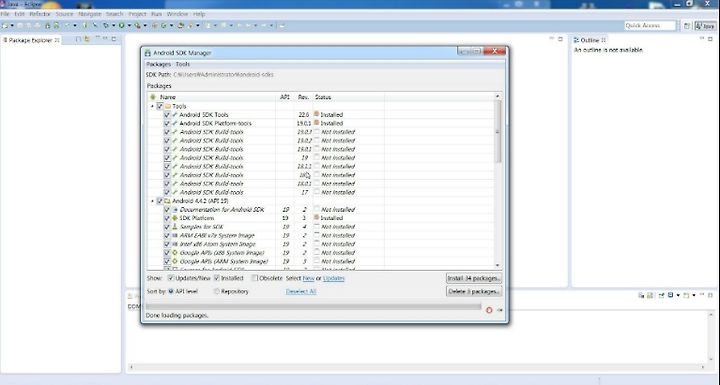Screen dimensions: 720x385
Task: Open the Tools menu in SDK Manager
Action: click(x=182, y=64)
